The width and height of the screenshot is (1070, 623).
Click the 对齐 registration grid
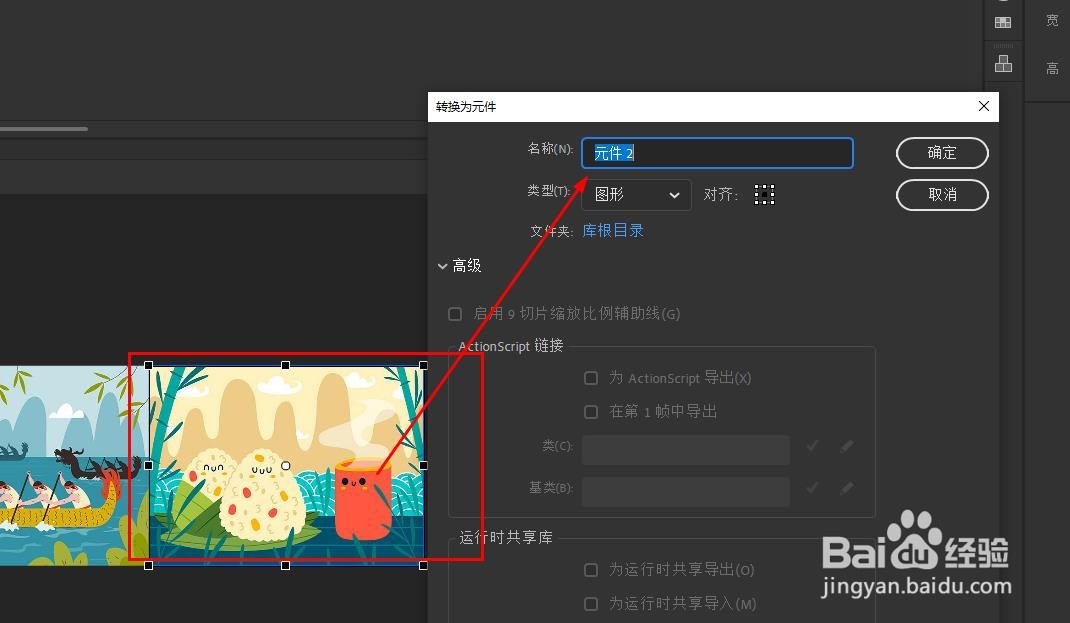click(x=764, y=194)
